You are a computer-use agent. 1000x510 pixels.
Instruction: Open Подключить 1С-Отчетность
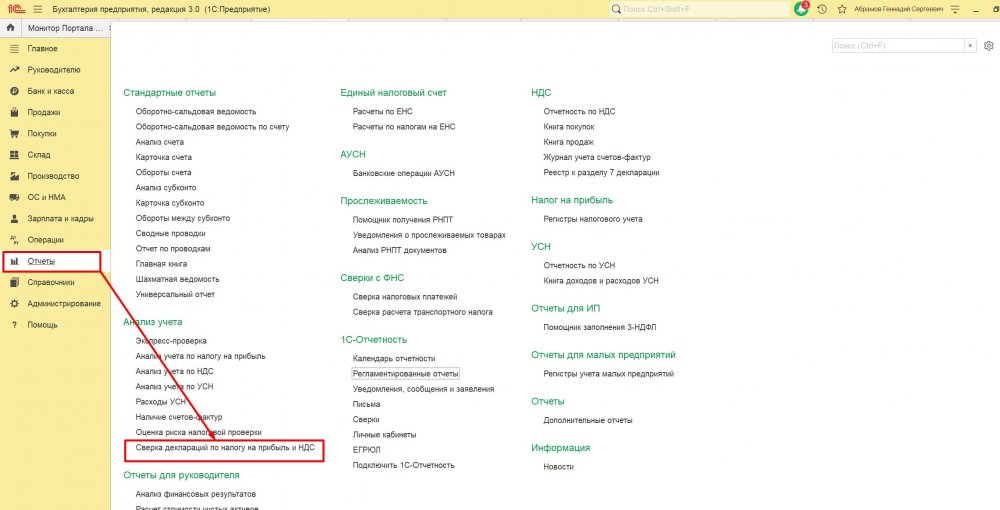point(404,465)
